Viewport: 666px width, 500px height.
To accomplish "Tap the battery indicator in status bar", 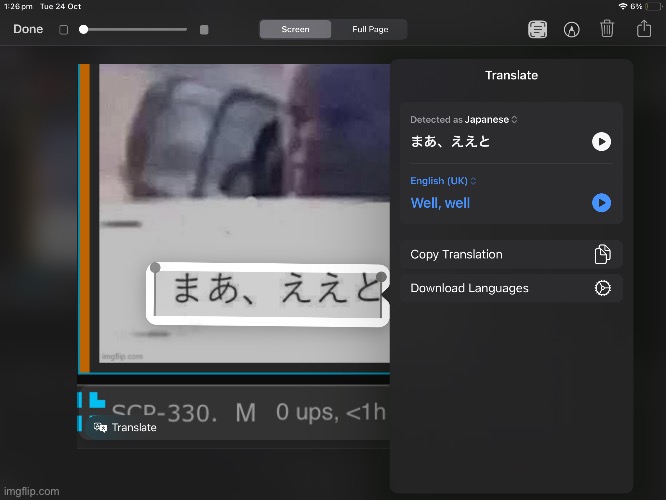I will (653, 6).
